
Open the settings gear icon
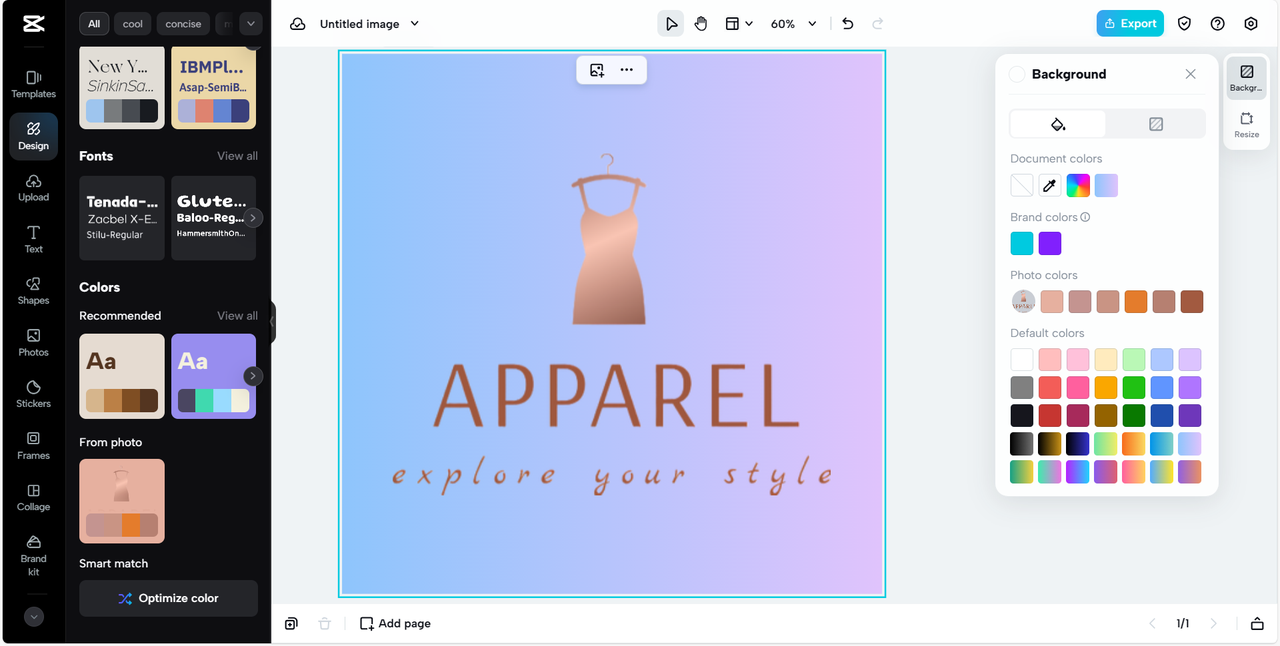point(1251,24)
